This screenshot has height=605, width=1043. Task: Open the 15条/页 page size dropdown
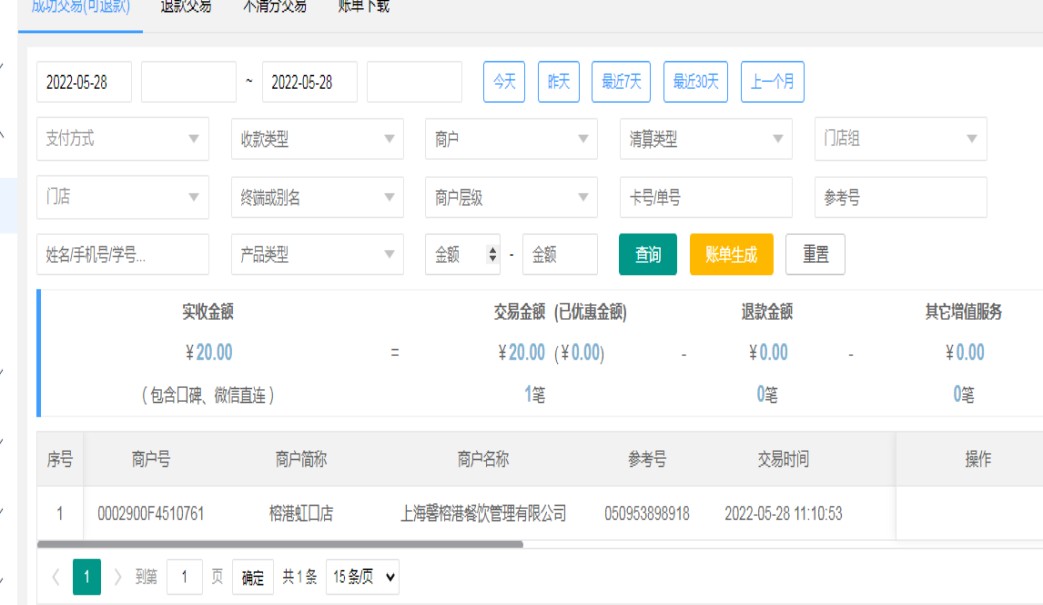tap(362, 577)
